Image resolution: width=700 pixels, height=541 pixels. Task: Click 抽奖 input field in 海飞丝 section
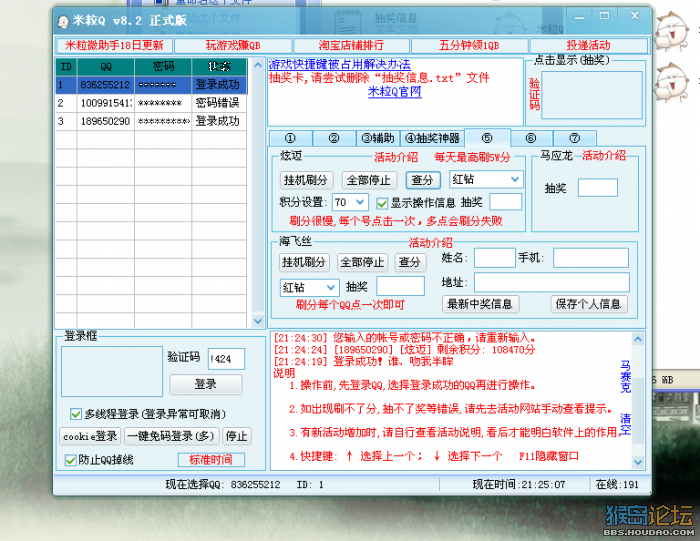pyautogui.click(x=400, y=286)
